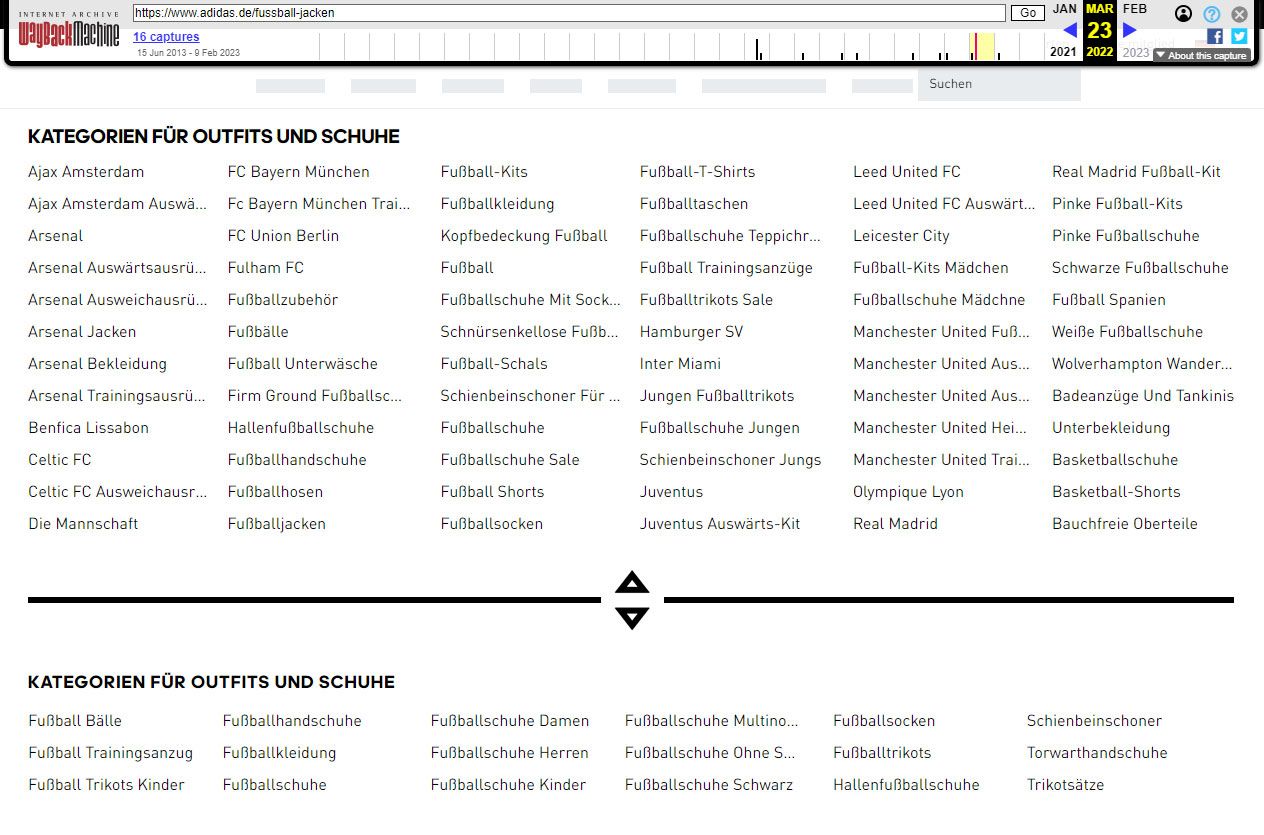Jump to the JAN capture month

[1065, 9]
